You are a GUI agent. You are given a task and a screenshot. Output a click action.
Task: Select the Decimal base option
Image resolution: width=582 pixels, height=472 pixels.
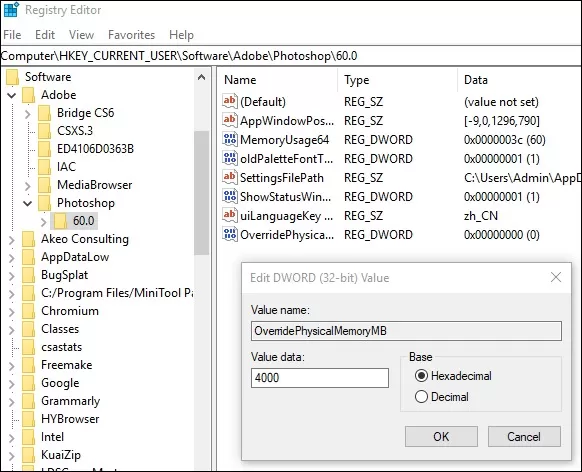421,397
